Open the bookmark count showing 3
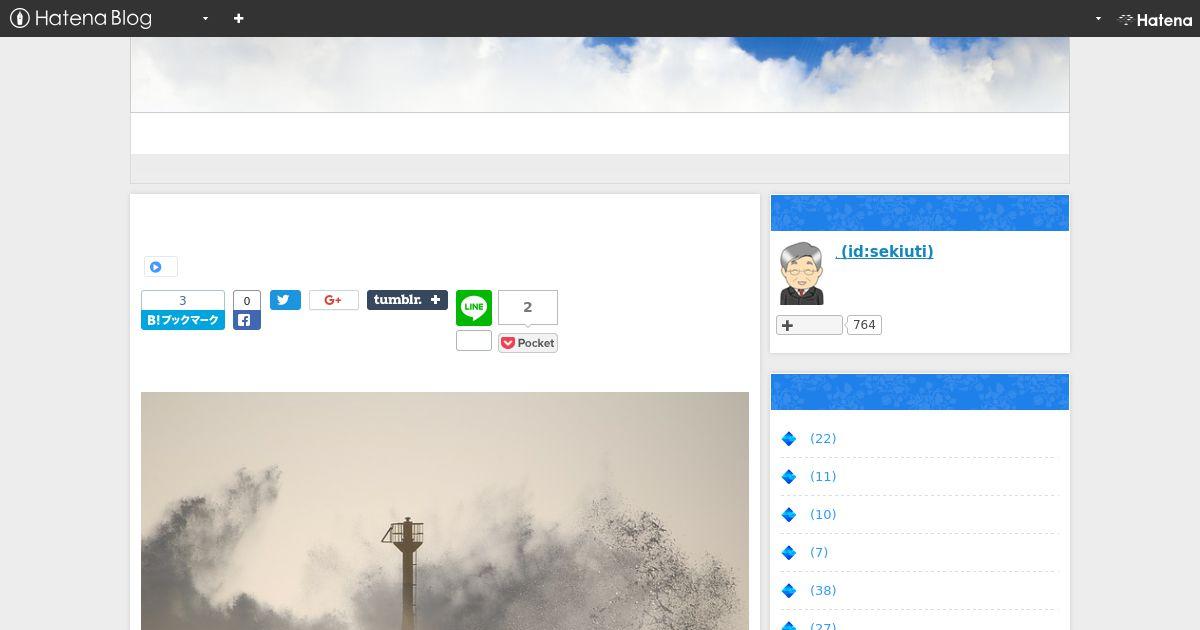Viewport: 1200px width, 630px height. pos(183,300)
